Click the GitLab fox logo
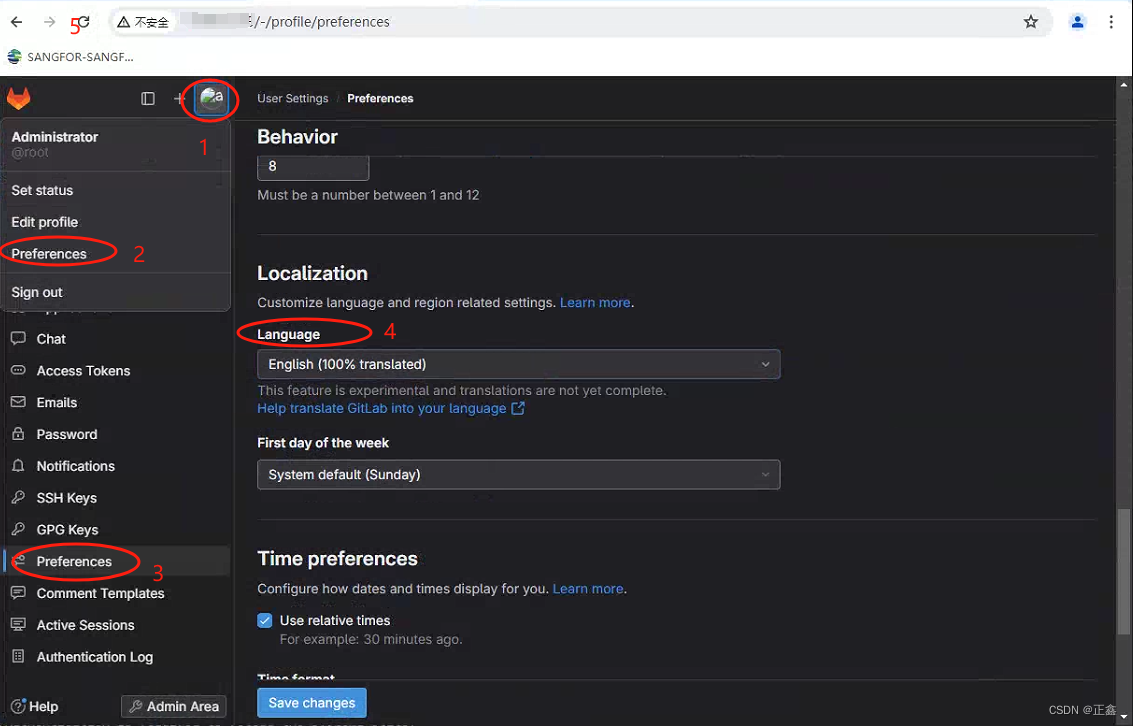 (x=19, y=98)
